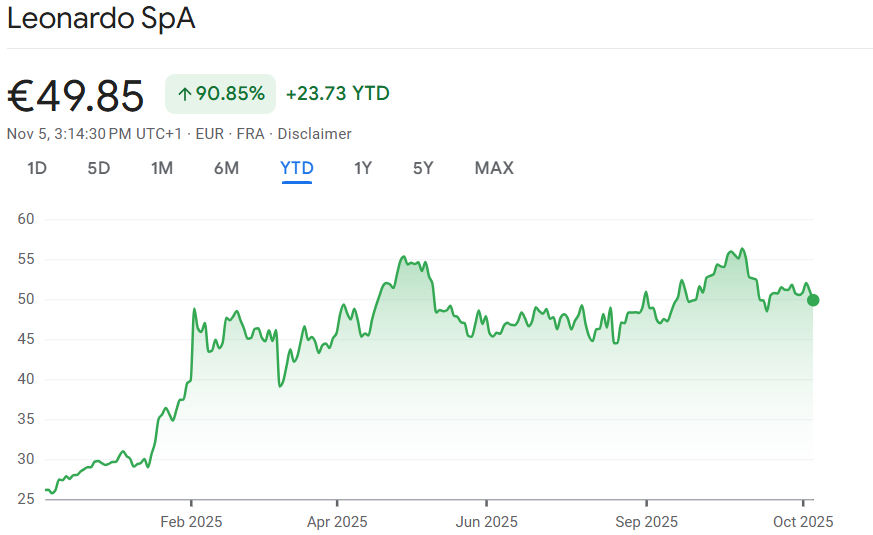The width and height of the screenshot is (873, 535).
Task: Click the Feb 2025 axis marker
Action: [191, 522]
